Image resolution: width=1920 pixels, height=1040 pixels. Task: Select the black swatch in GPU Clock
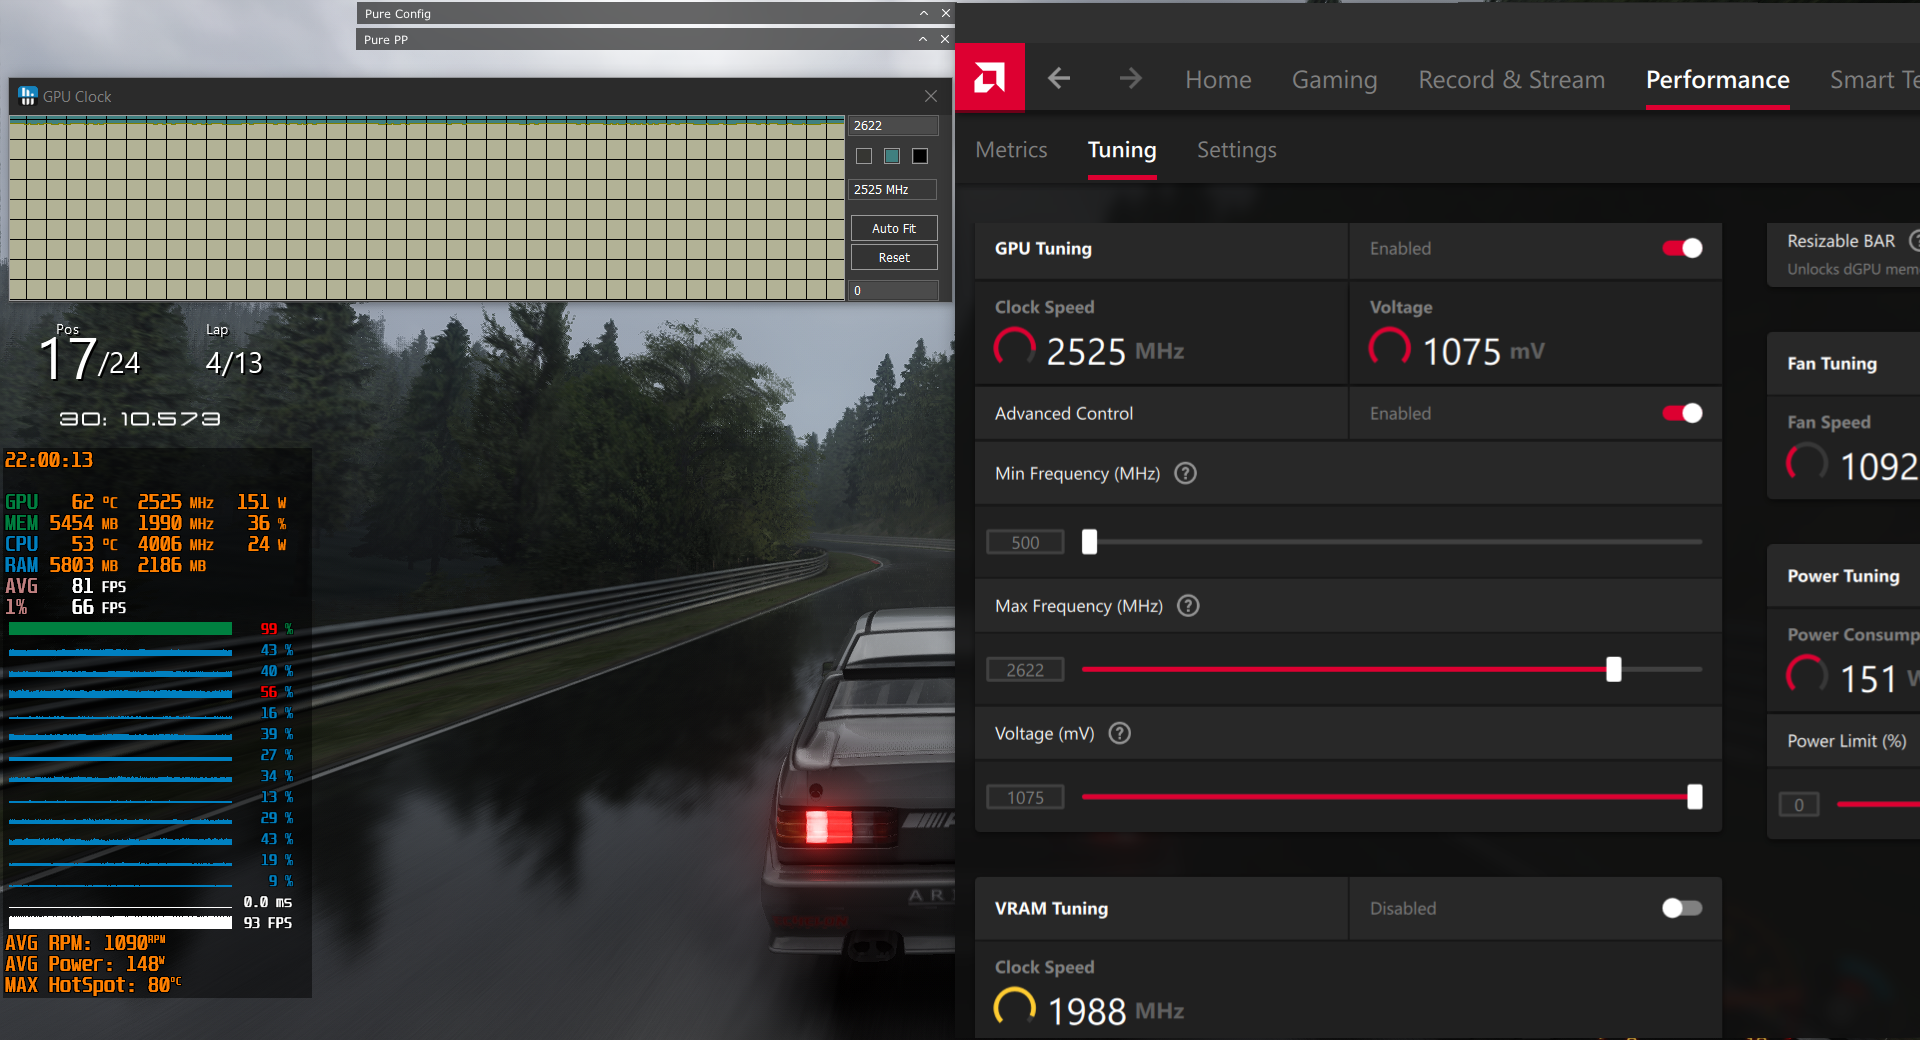coord(920,156)
